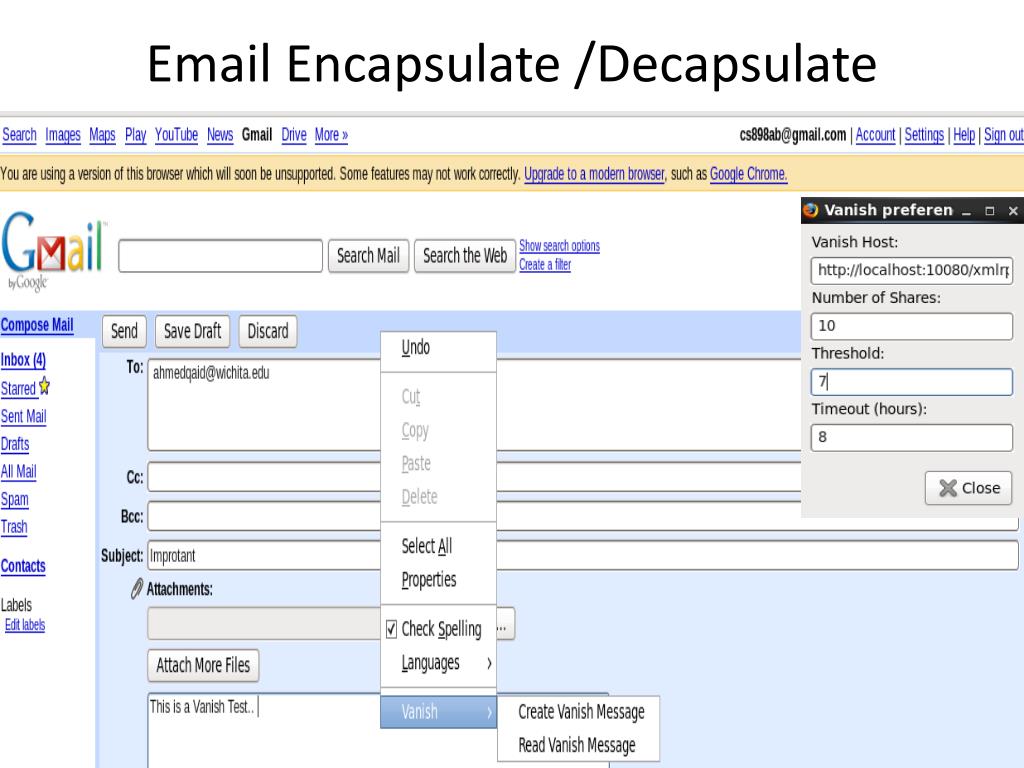Open YouTube in top navigation

pos(176,135)
